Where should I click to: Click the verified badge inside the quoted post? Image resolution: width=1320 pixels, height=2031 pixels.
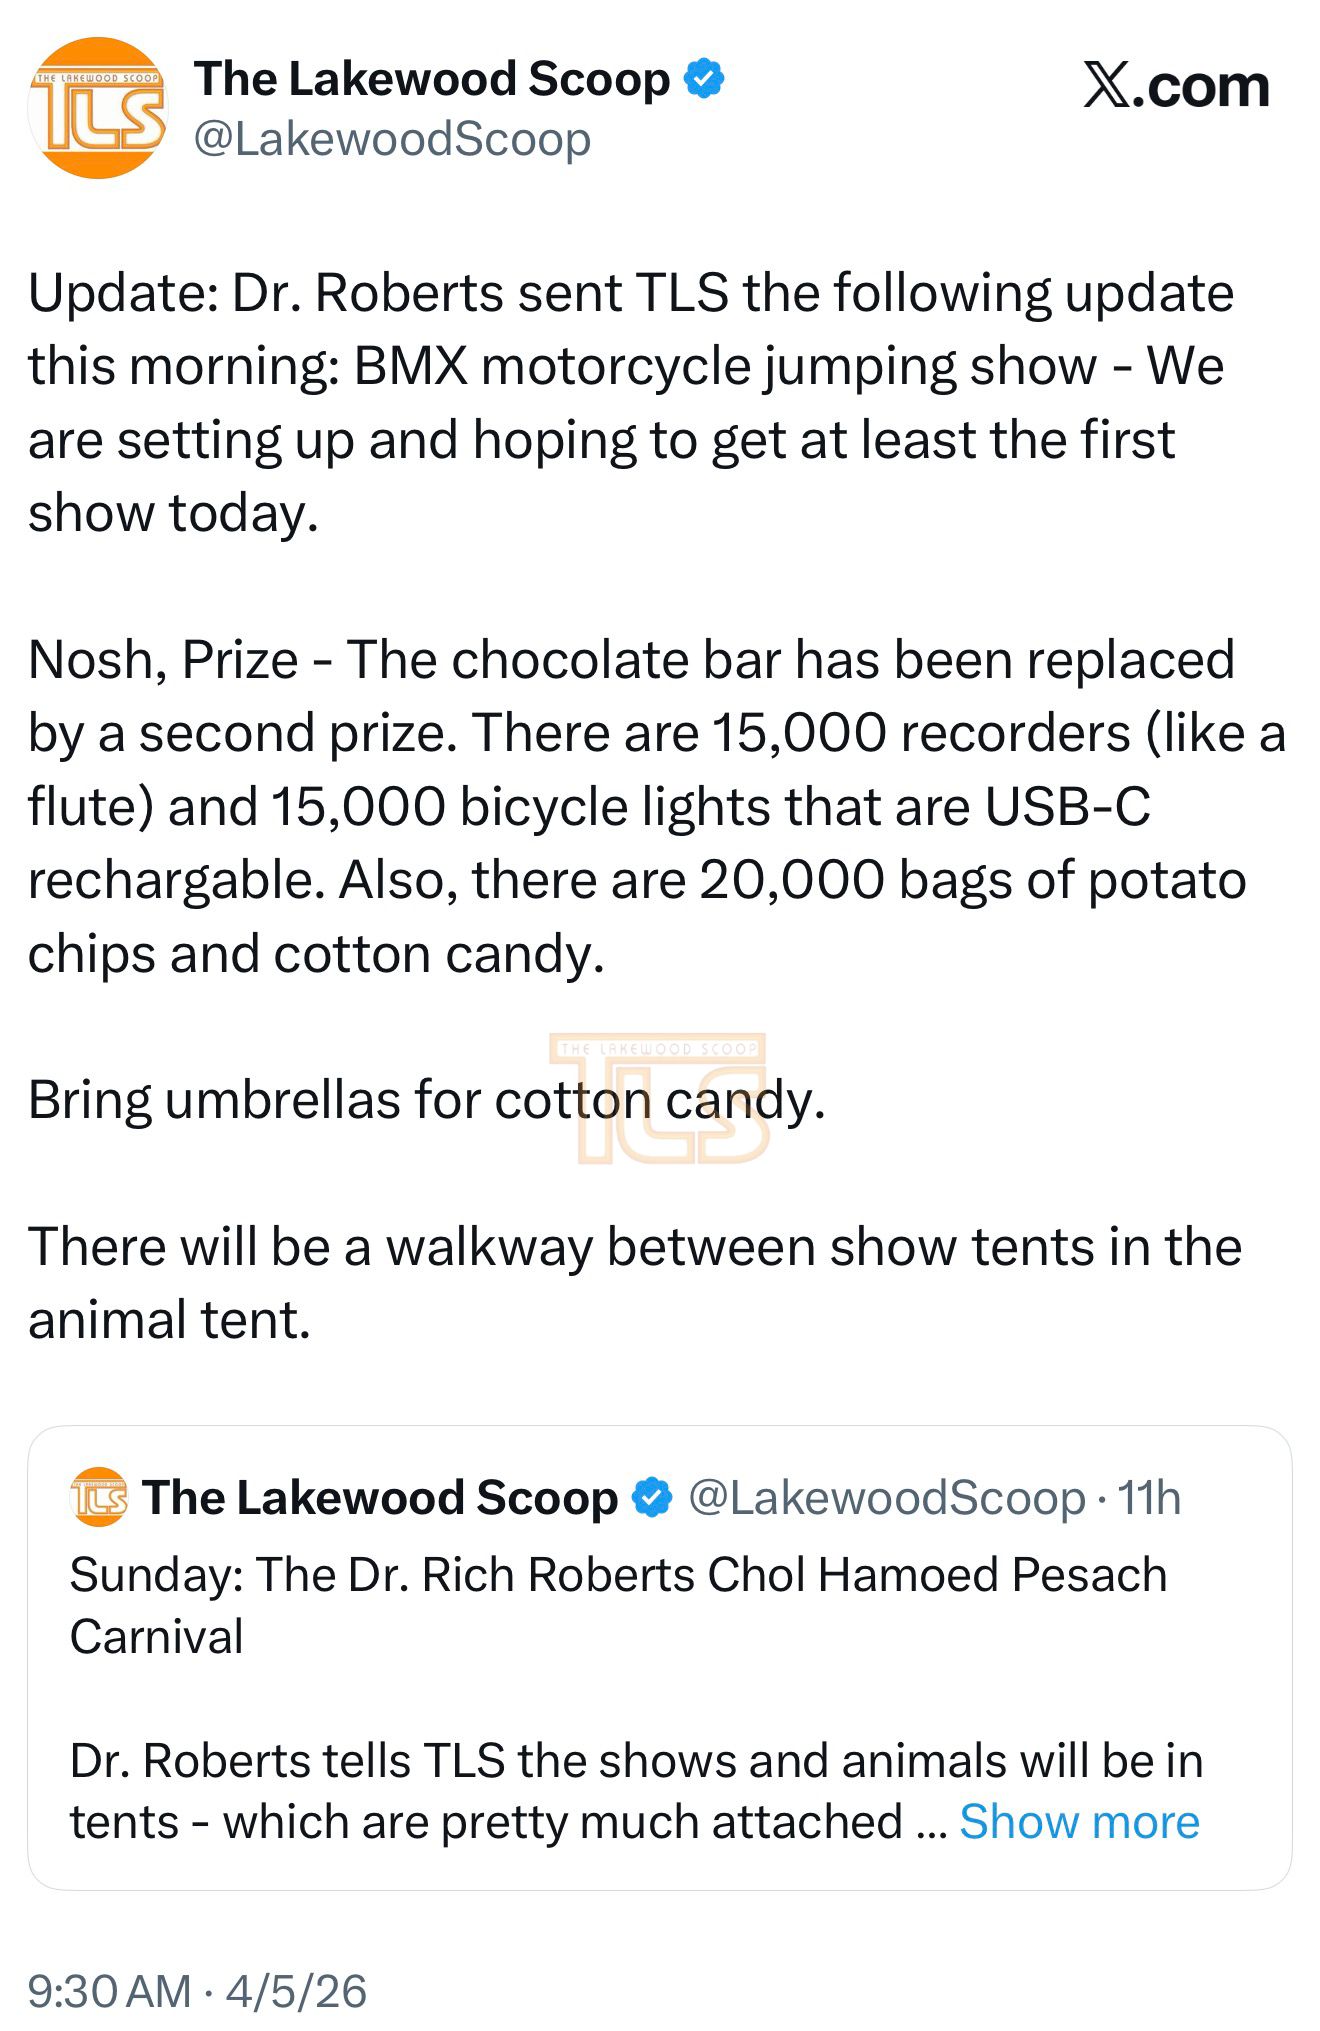654,1498
